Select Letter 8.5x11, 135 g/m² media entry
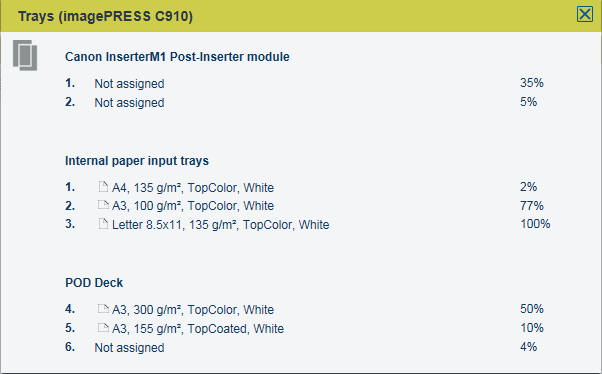Image resolution: width=602 pixels, height=374 pixels. pos(220,225)
